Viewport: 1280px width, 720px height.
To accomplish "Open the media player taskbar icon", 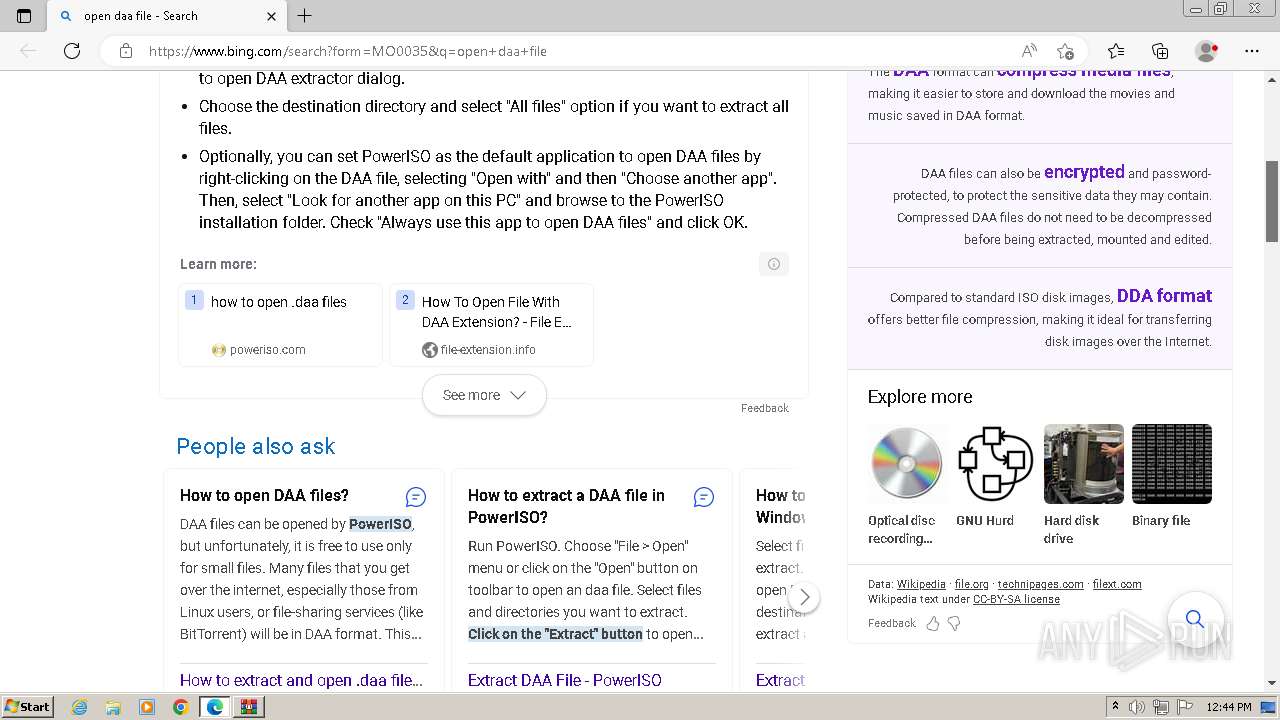I will [147, 707].
